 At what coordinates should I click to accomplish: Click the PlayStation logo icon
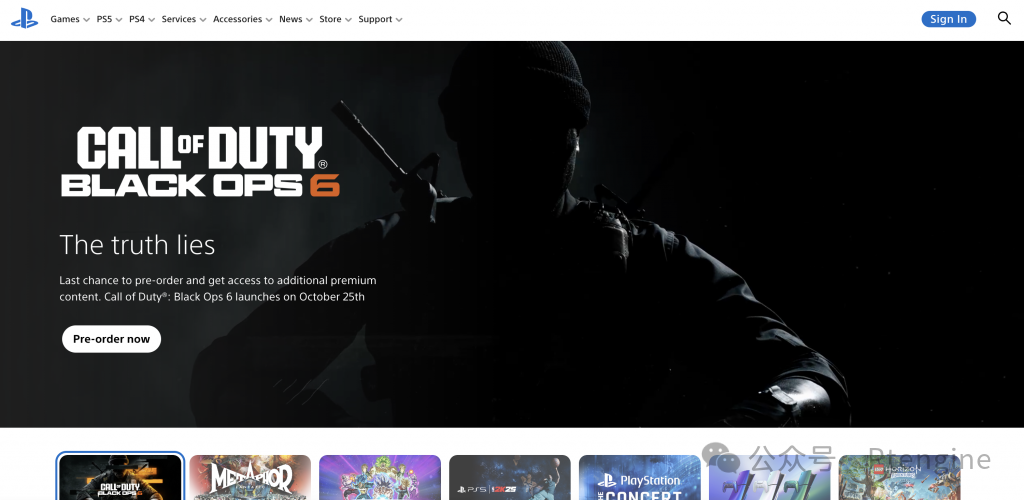coord(24,18)
